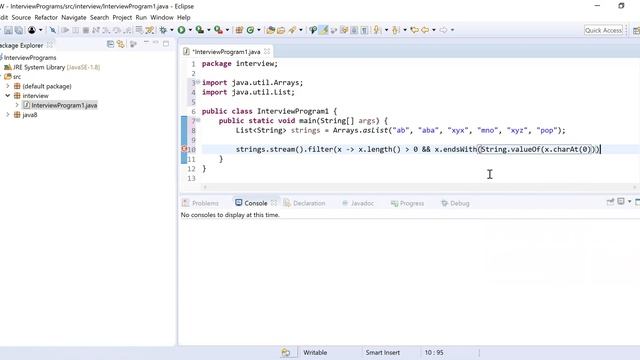Toggle Block Selection Mode icon
640x360 pixels.
[x=354, y=30]
